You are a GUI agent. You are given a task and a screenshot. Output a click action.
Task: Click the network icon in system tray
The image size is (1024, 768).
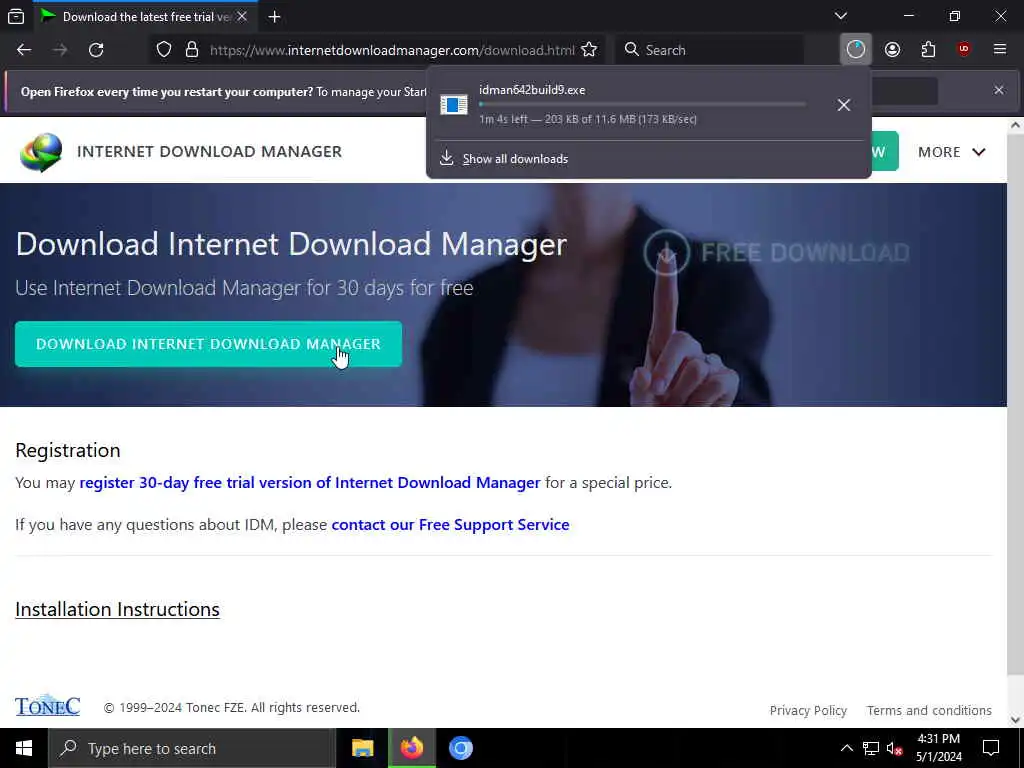click(871, 748)
